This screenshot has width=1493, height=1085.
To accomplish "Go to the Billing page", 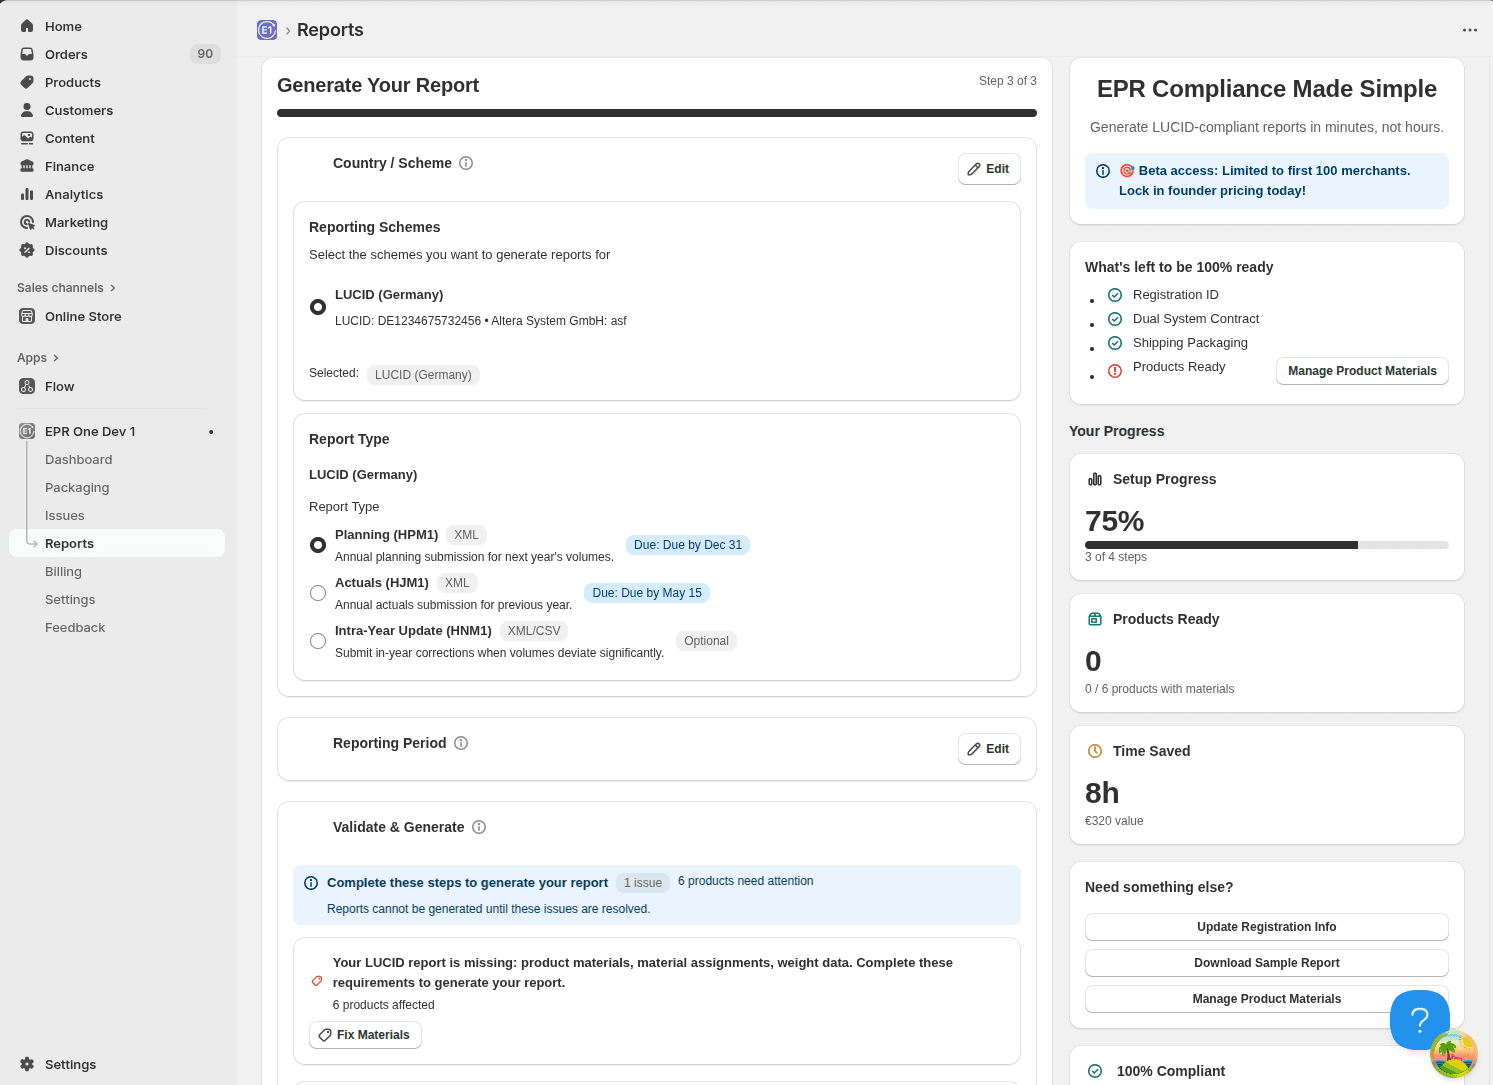I will [63, 572].
